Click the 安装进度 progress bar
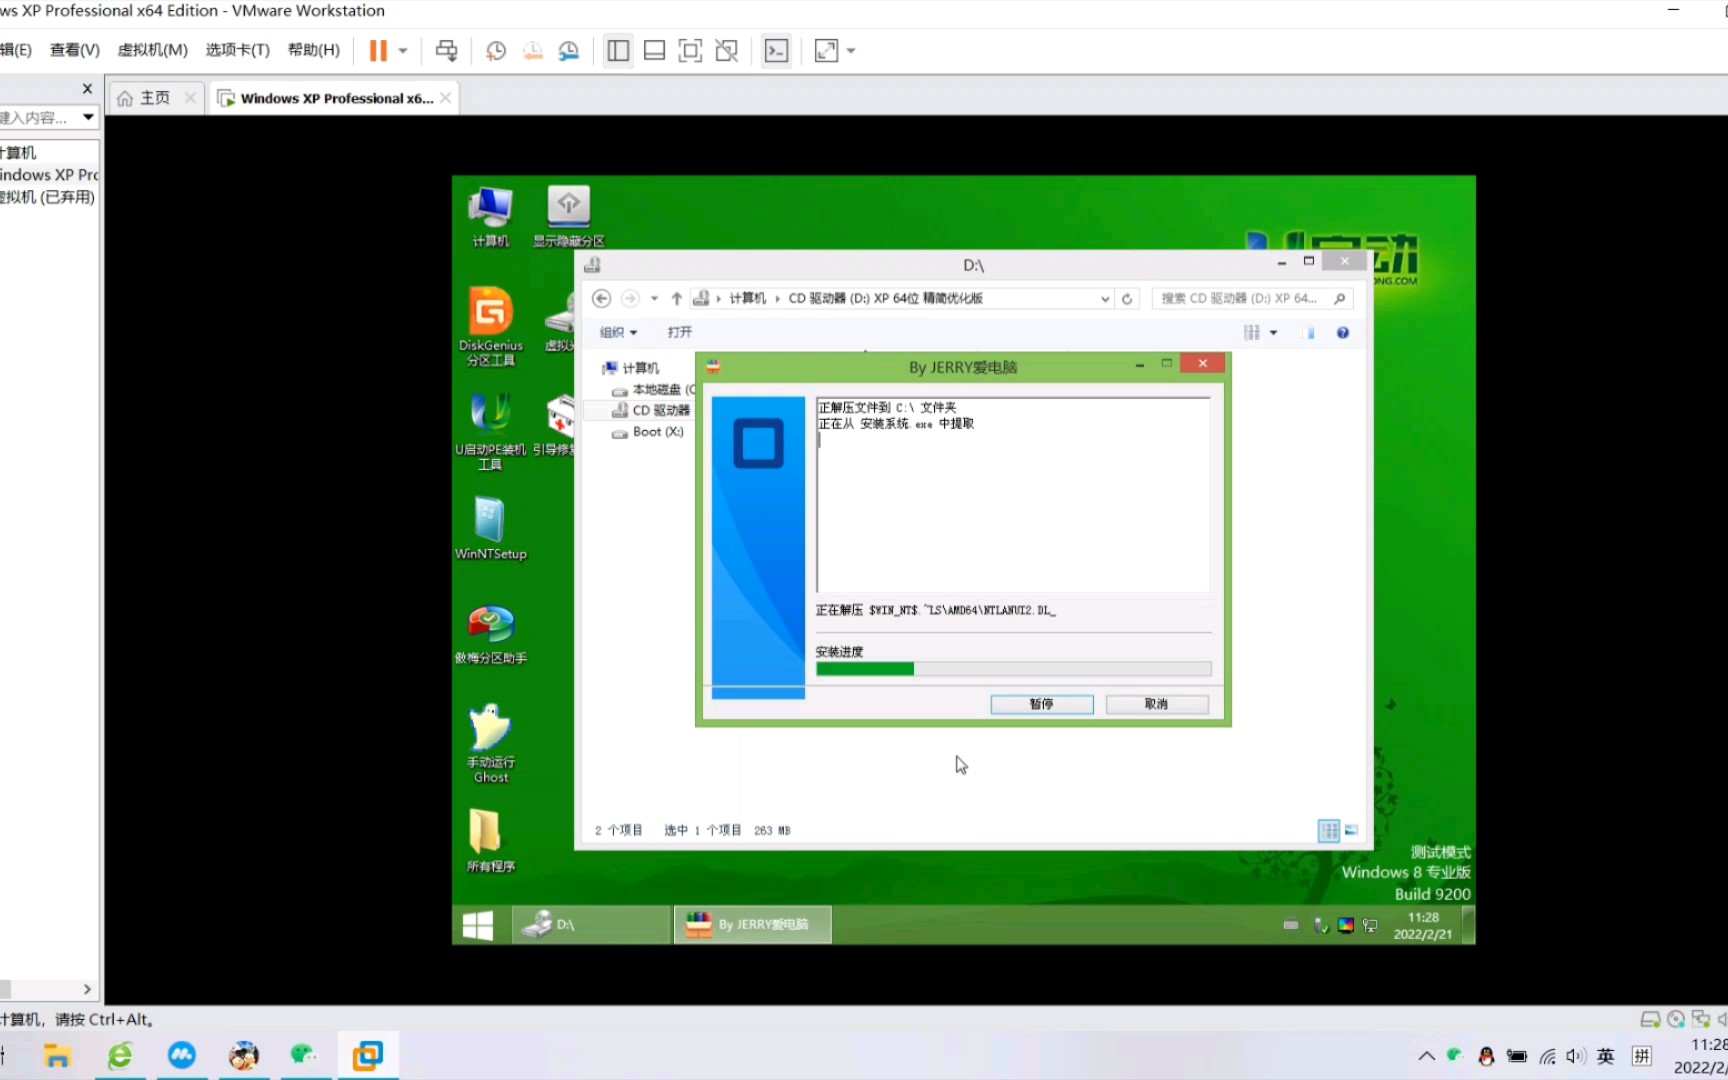1728x1080 pixels. point(1013,669)
